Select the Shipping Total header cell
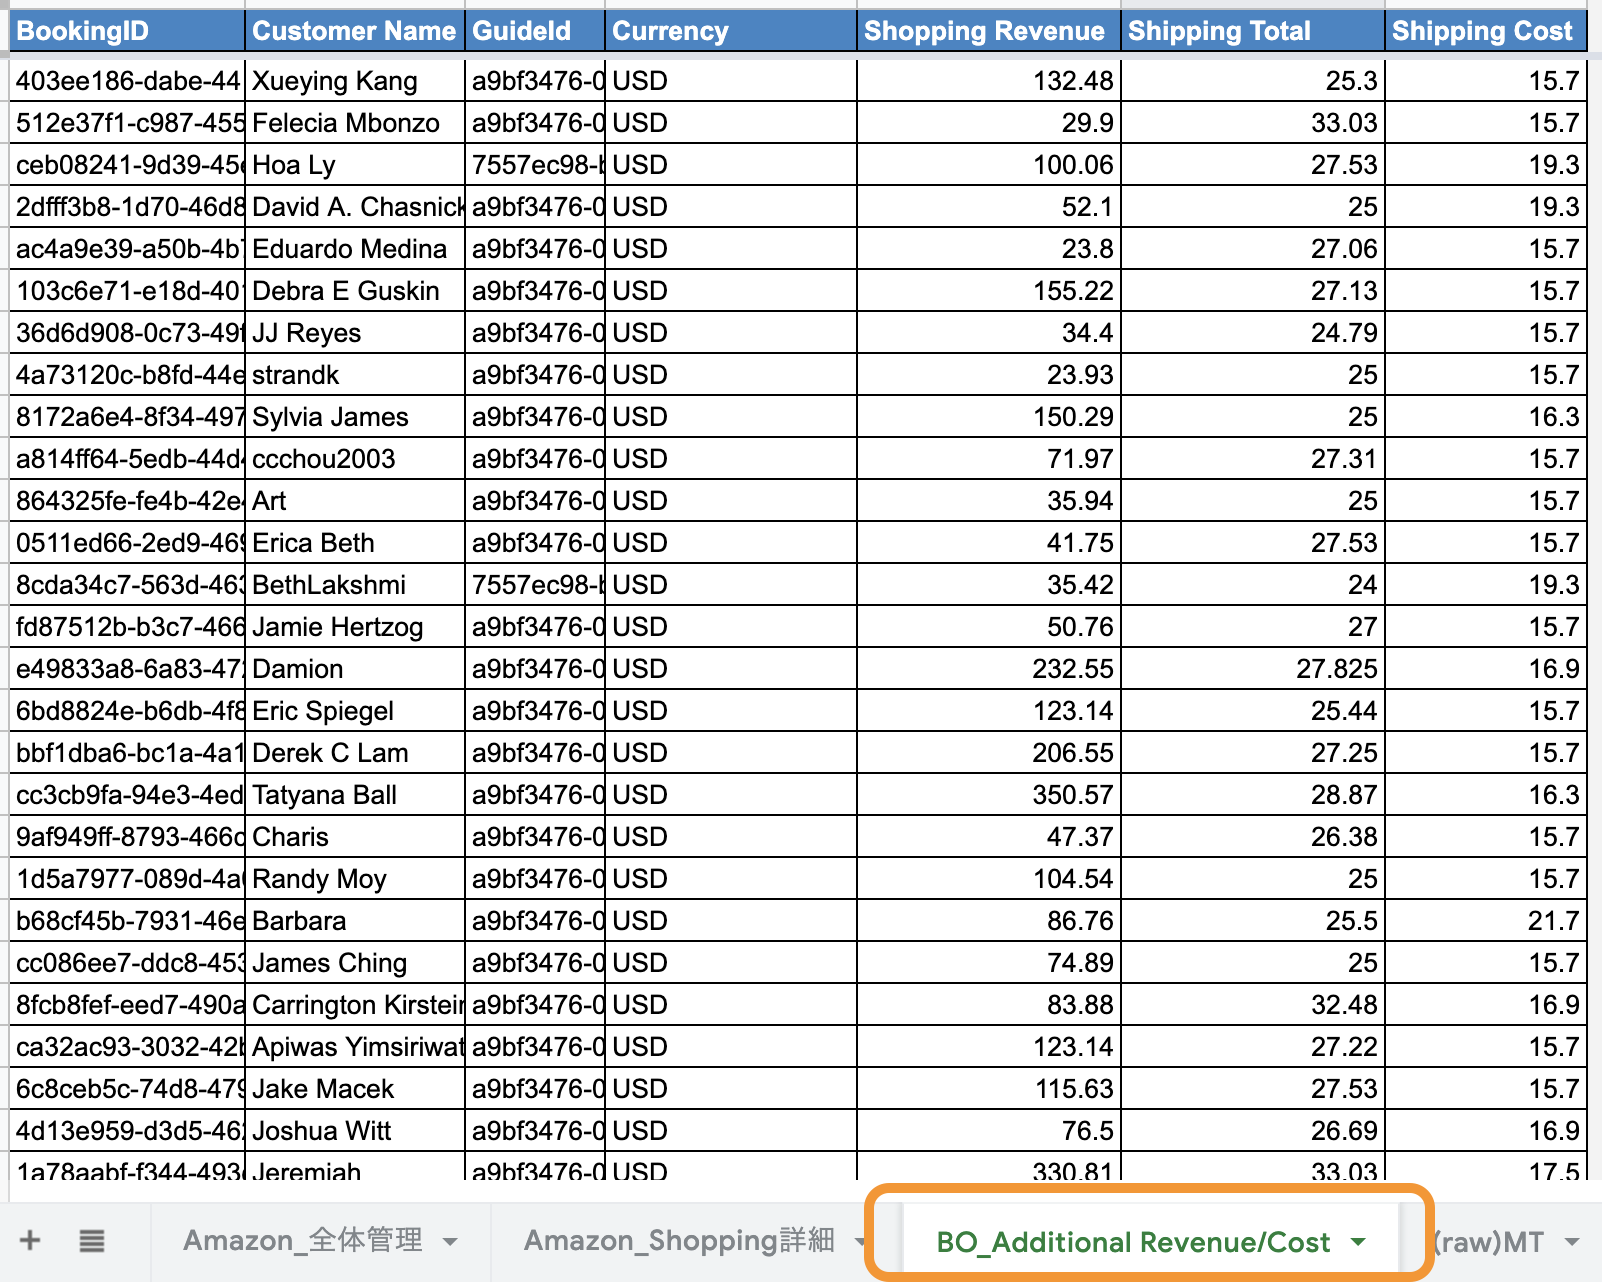The width and height of the screenshot is (1602, 1282). (x=1252, y=31)
